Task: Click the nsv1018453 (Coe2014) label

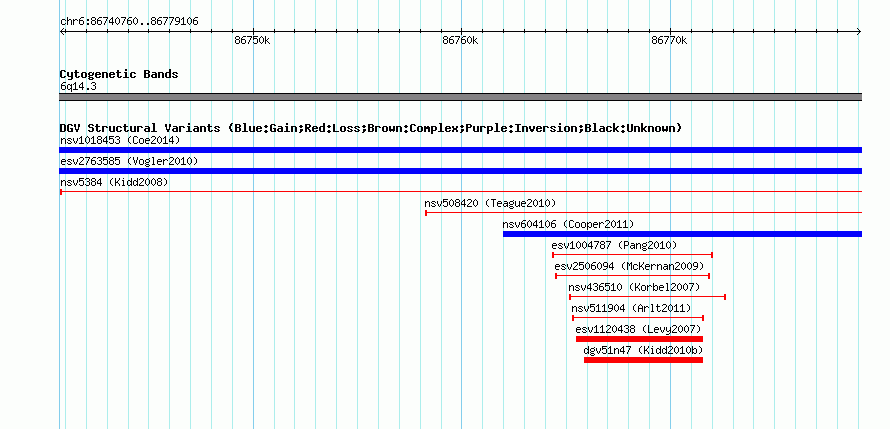Action: point(120,140)
